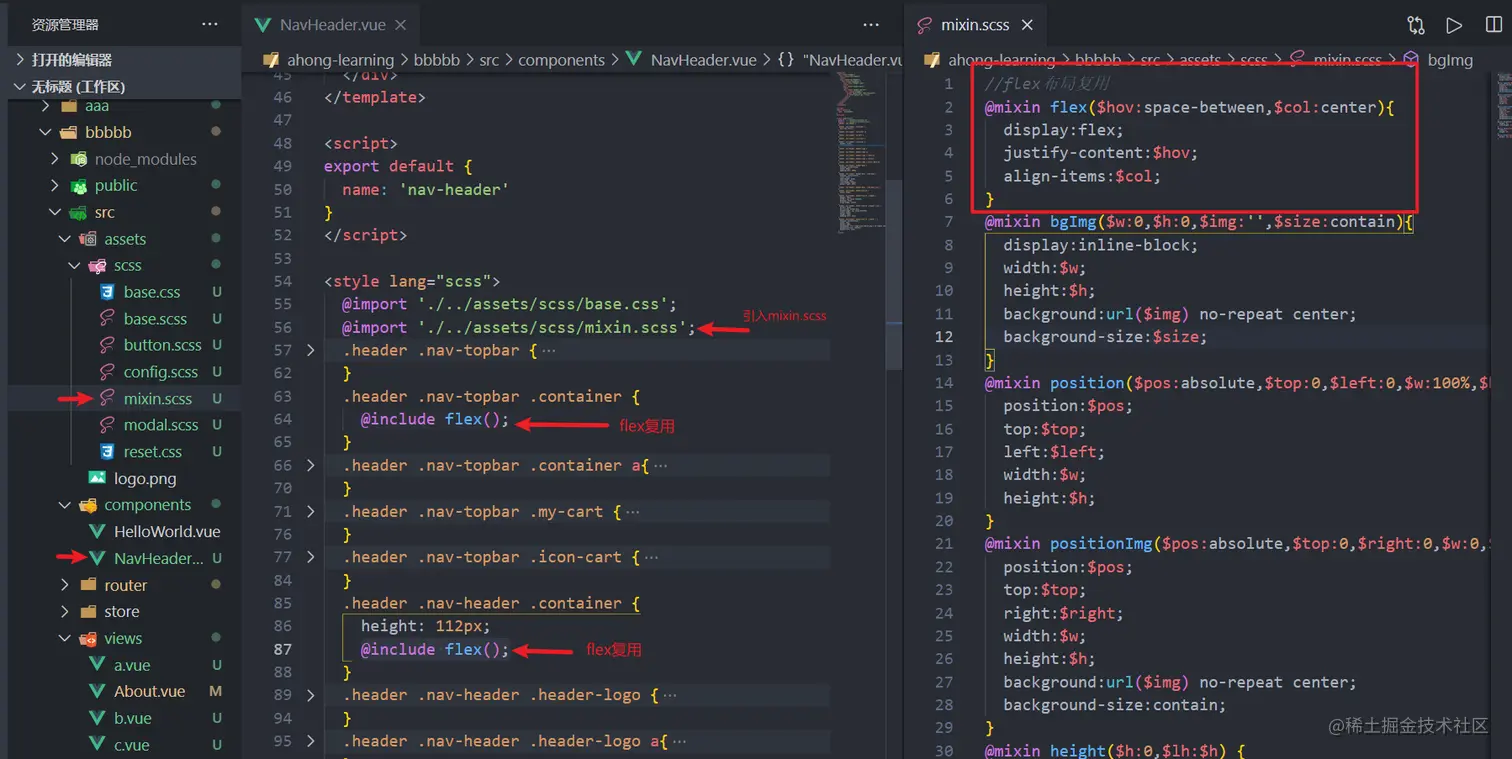Screen dimensions: 1512x759
Task: Click the bbbbb breadcrumb in NavHeader.vue editor
Action: [437, 60]
